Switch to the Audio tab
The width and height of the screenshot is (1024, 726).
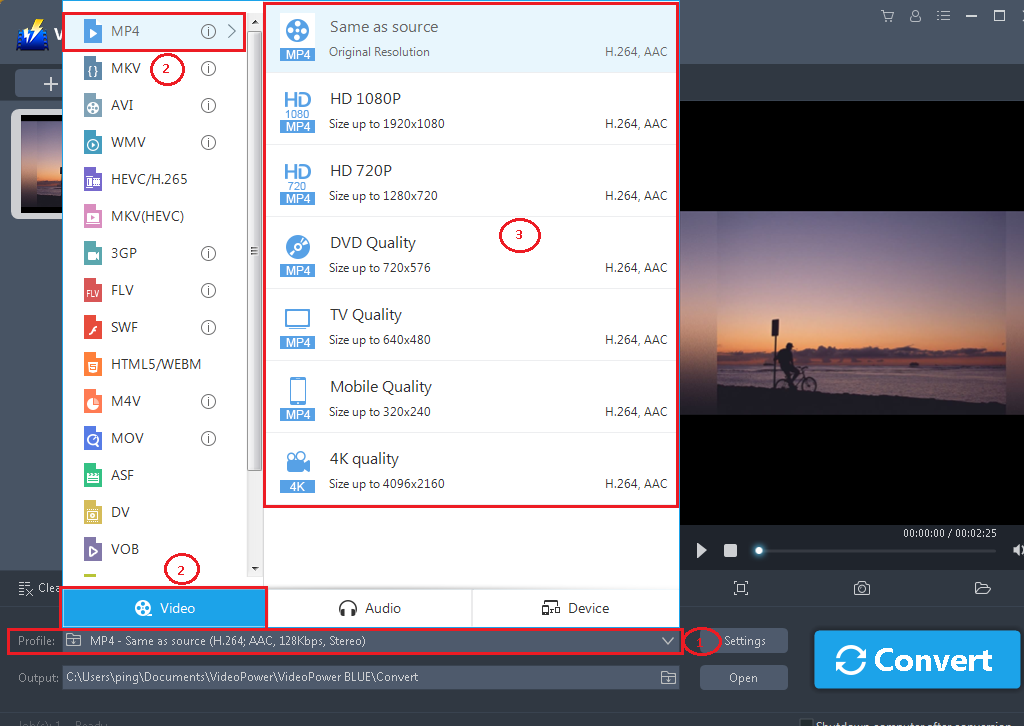(370, 607)
